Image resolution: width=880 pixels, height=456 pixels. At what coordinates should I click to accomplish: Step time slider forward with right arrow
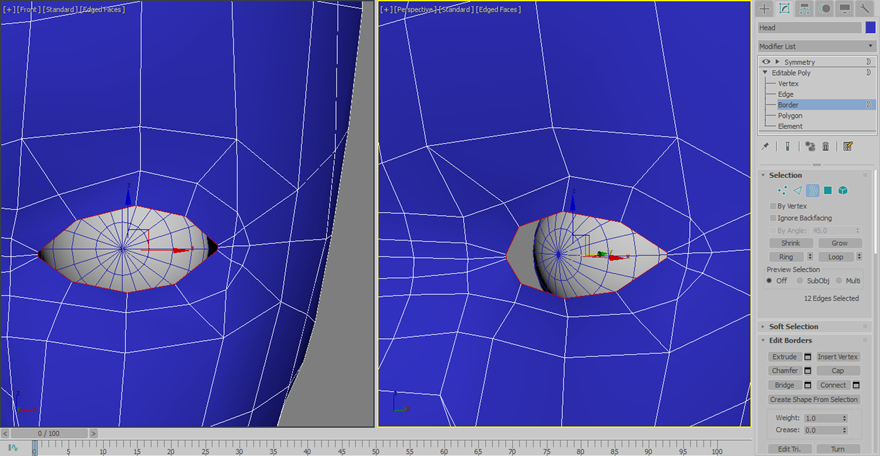pyautogui.click(x=93, y=434)
